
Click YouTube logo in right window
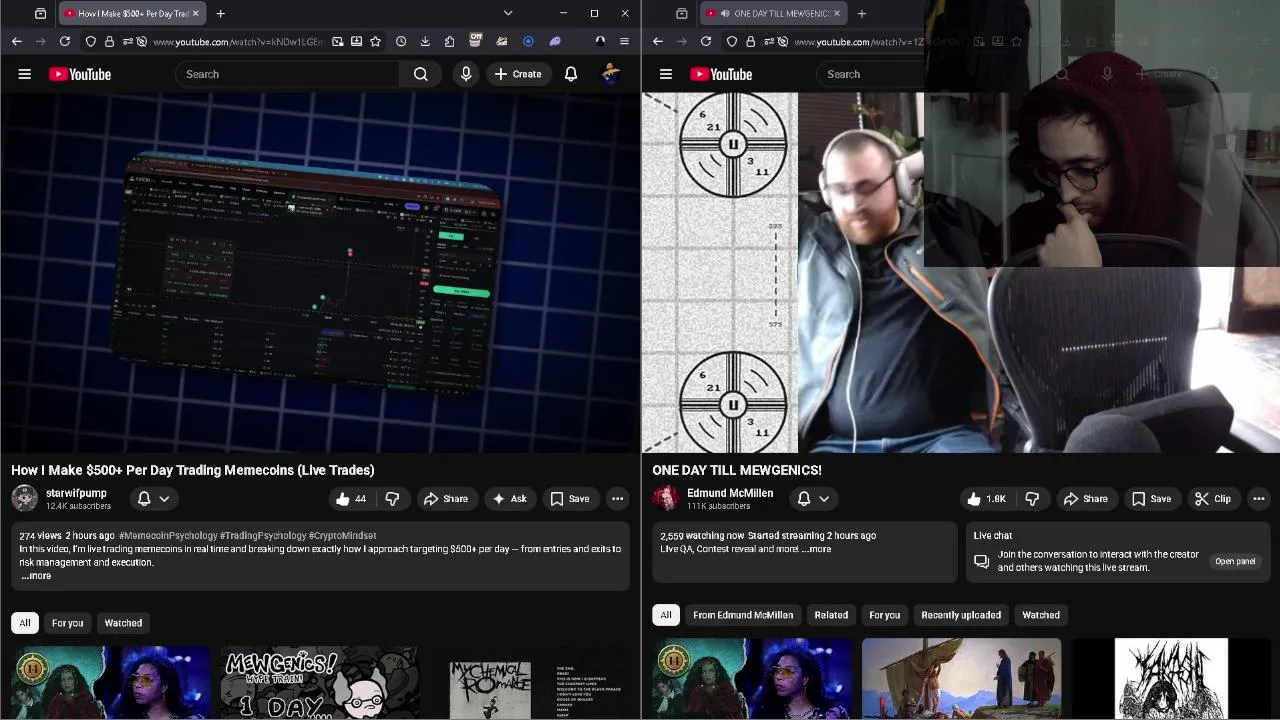(x=721, y=74)
